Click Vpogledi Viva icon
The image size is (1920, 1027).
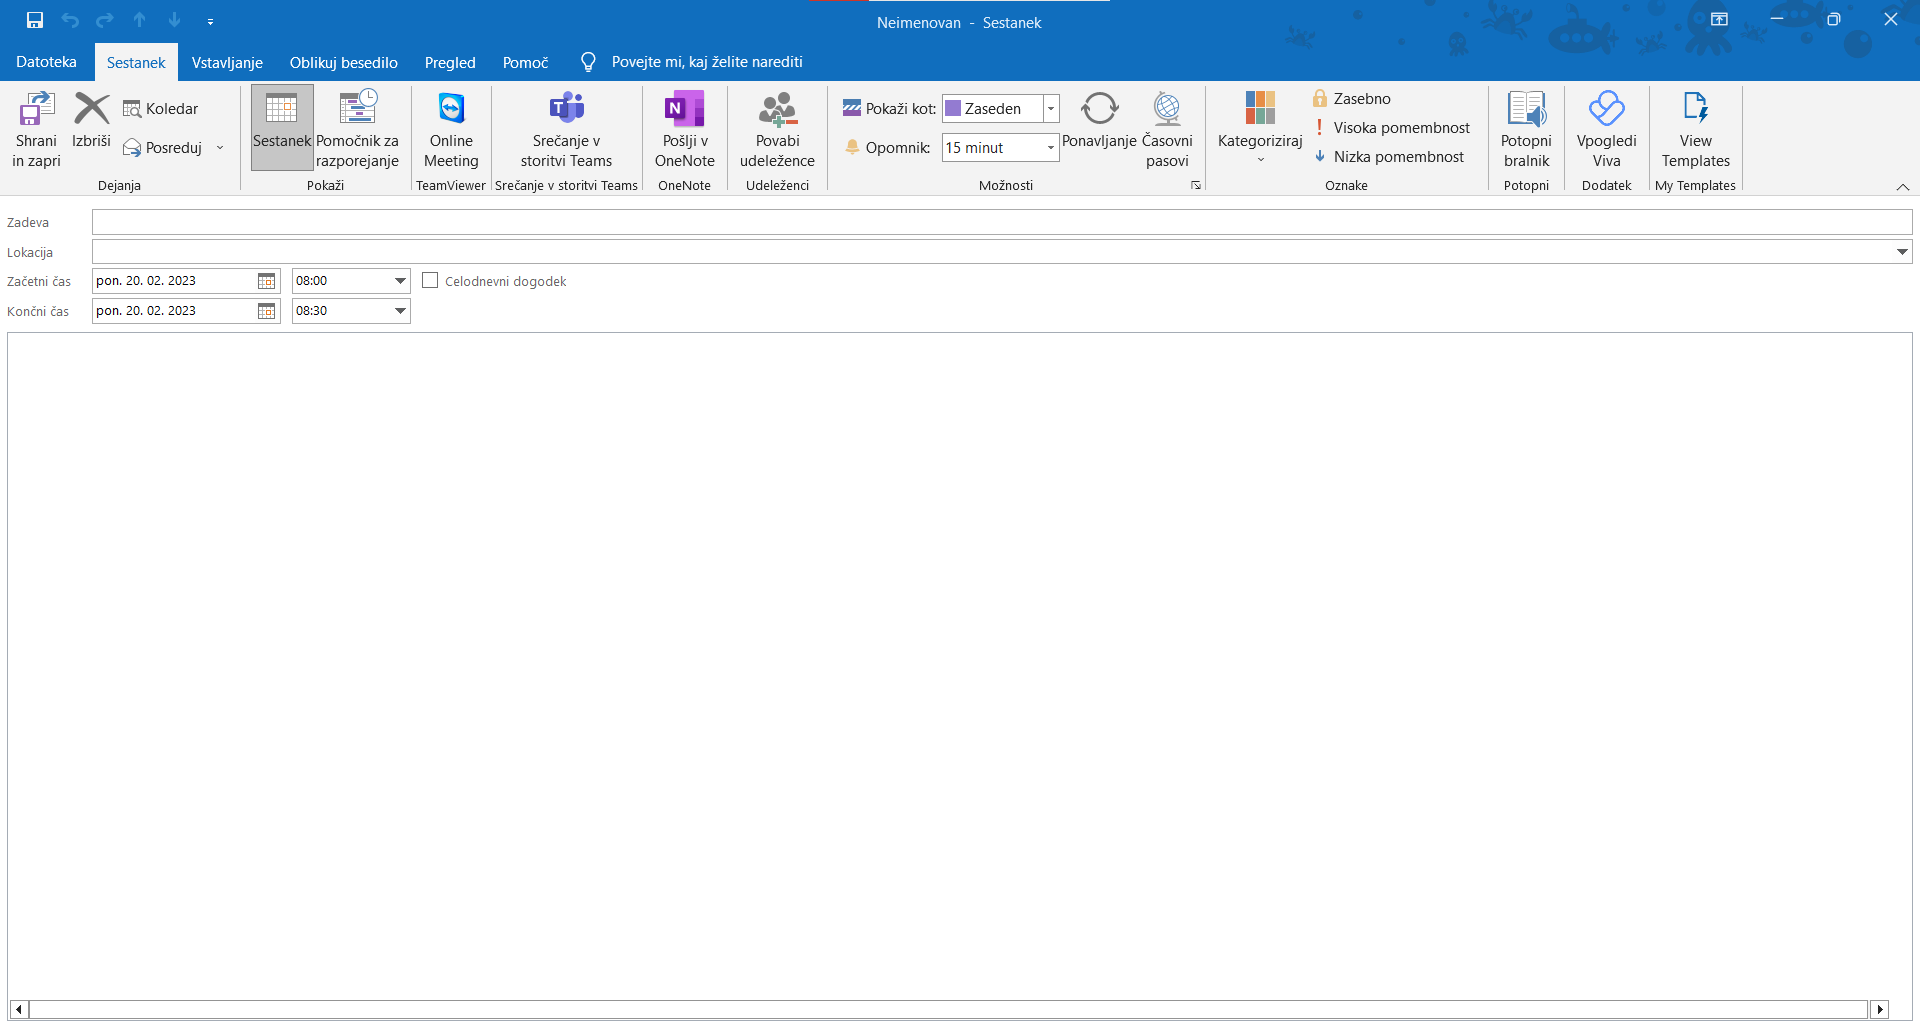(x=1607, y=108)
